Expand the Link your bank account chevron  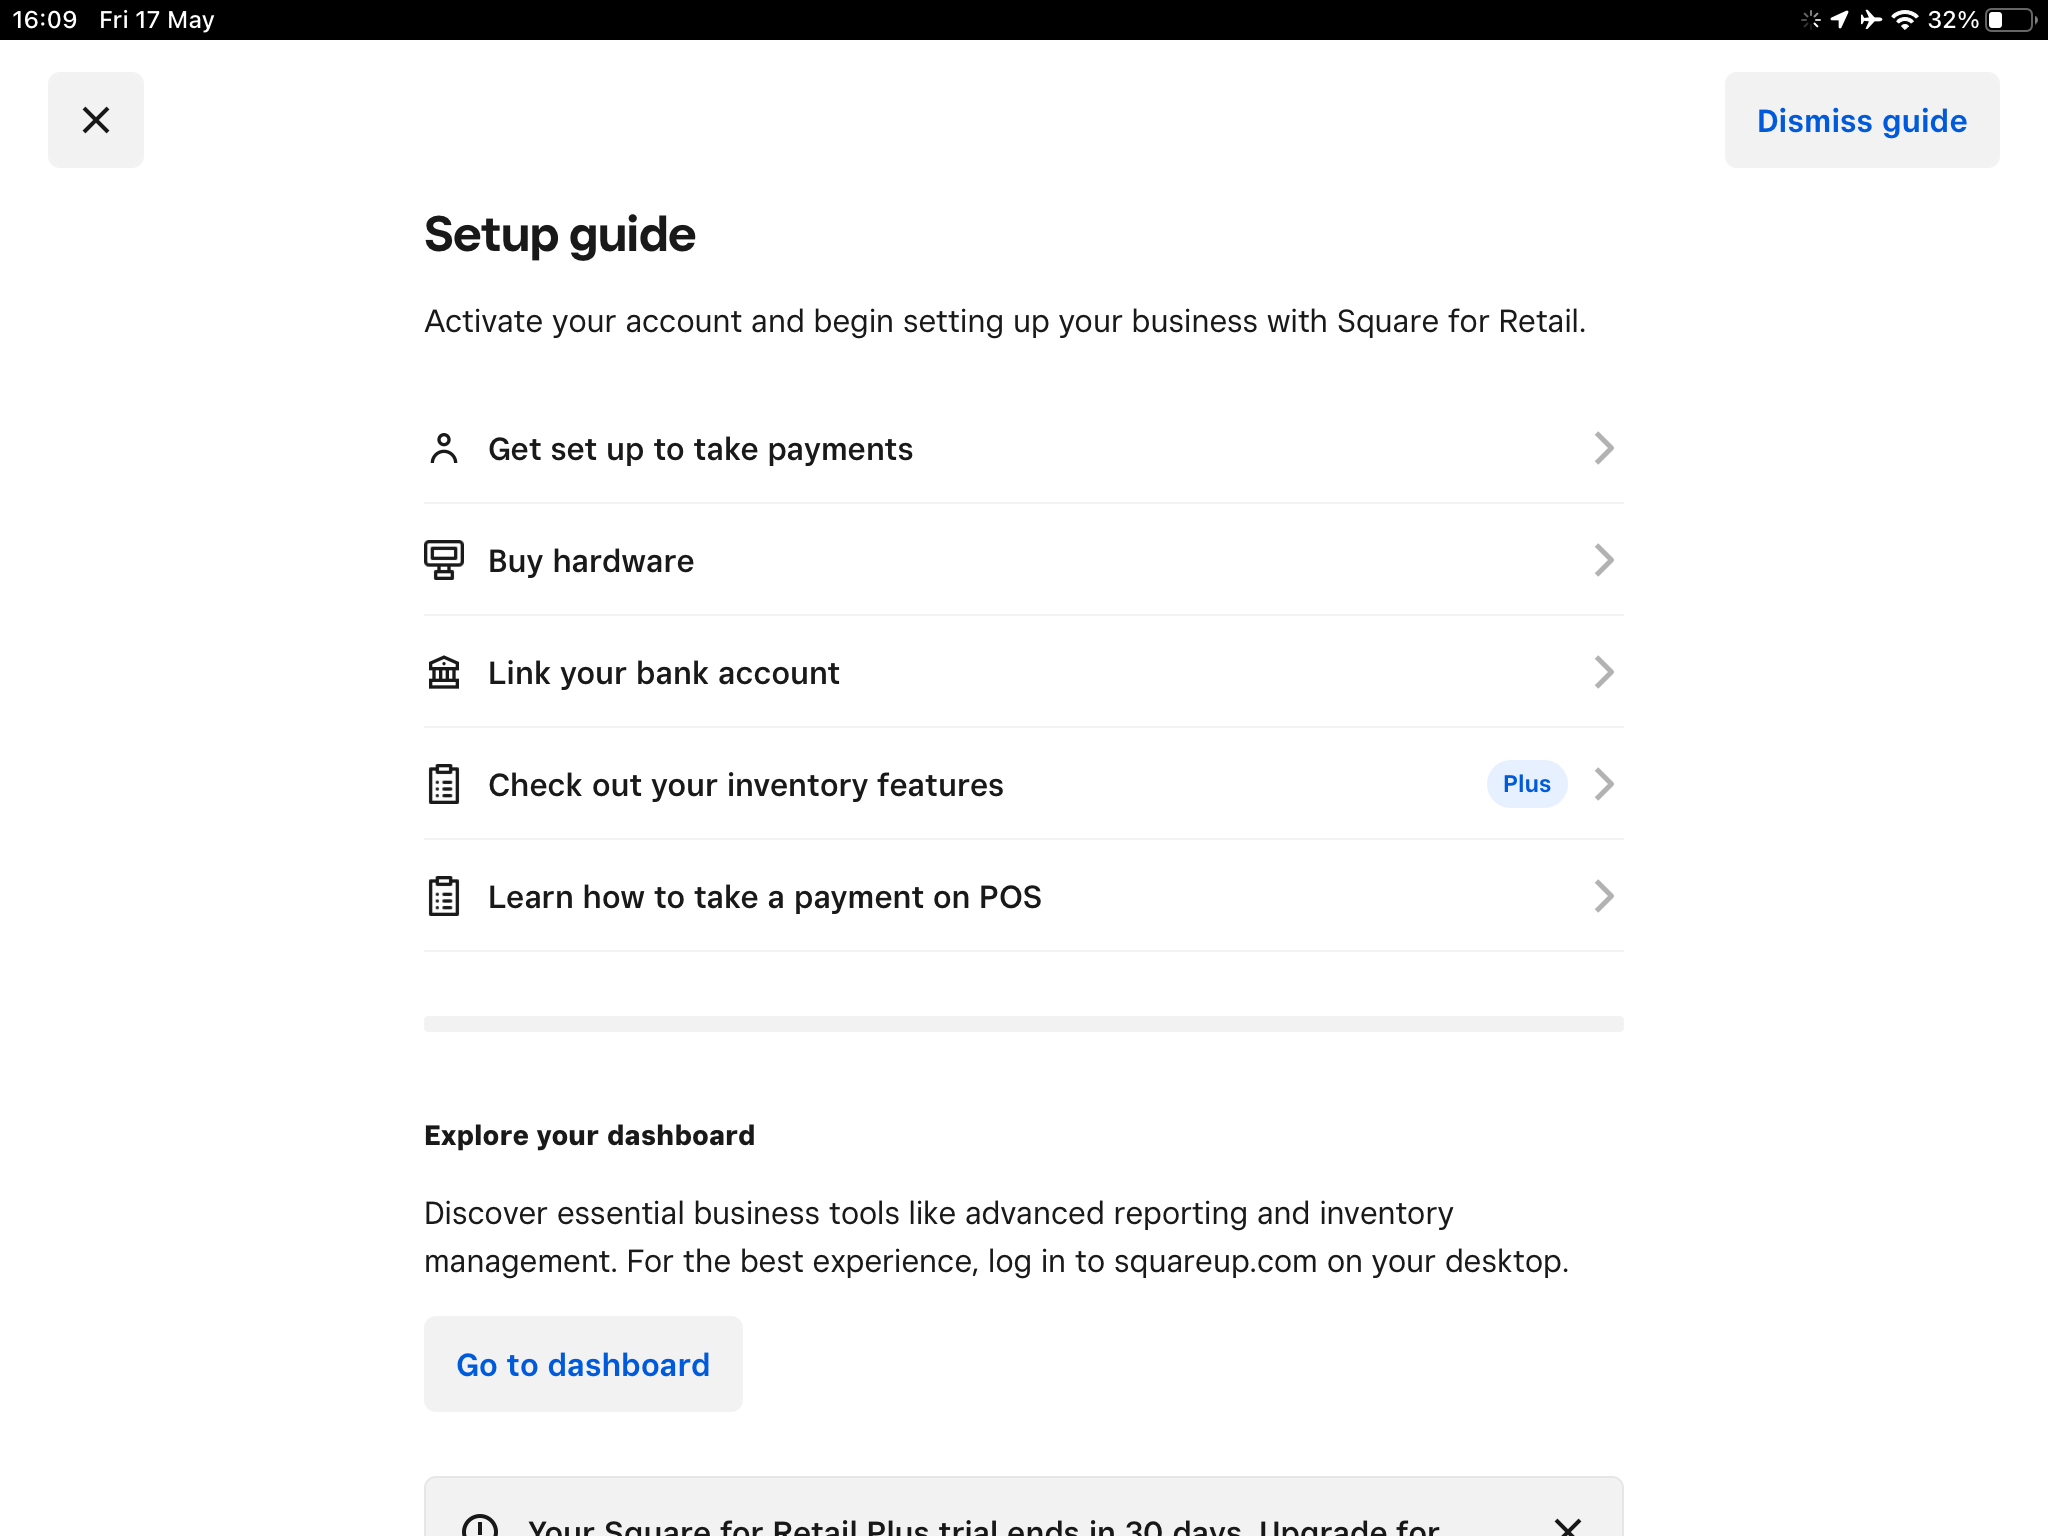(1604, 673)
